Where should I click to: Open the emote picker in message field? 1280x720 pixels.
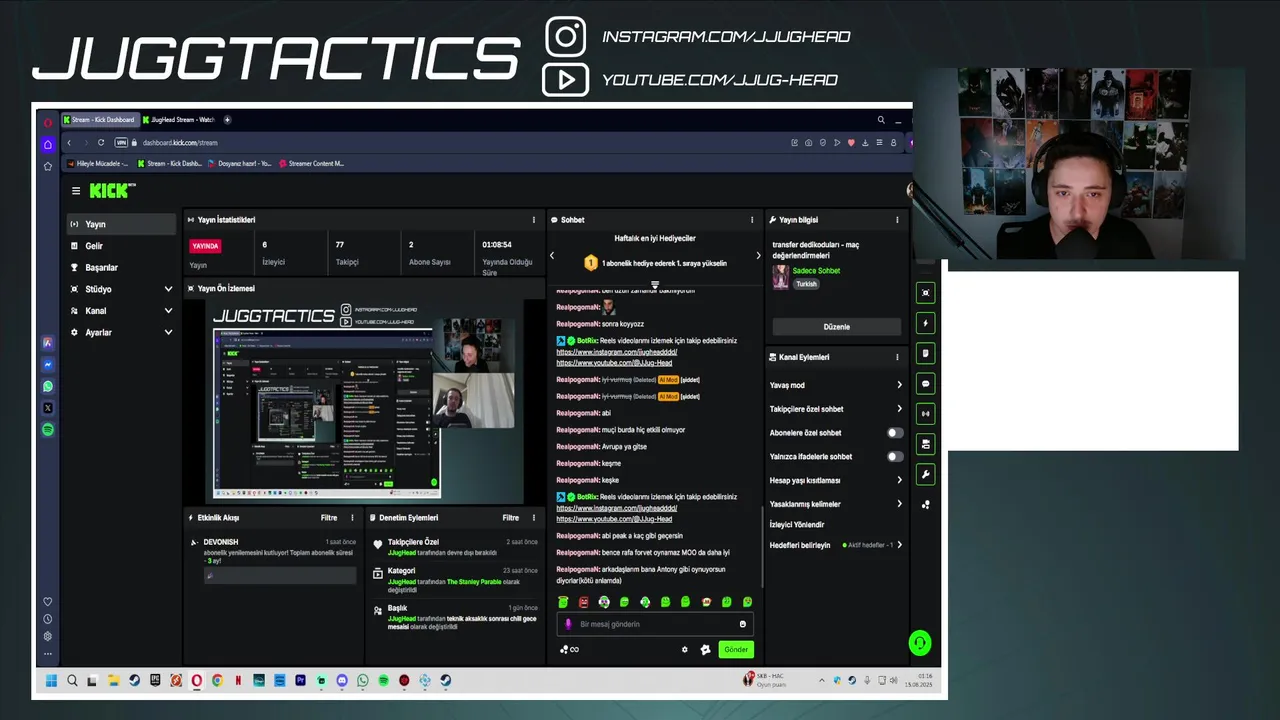point(742,624)
